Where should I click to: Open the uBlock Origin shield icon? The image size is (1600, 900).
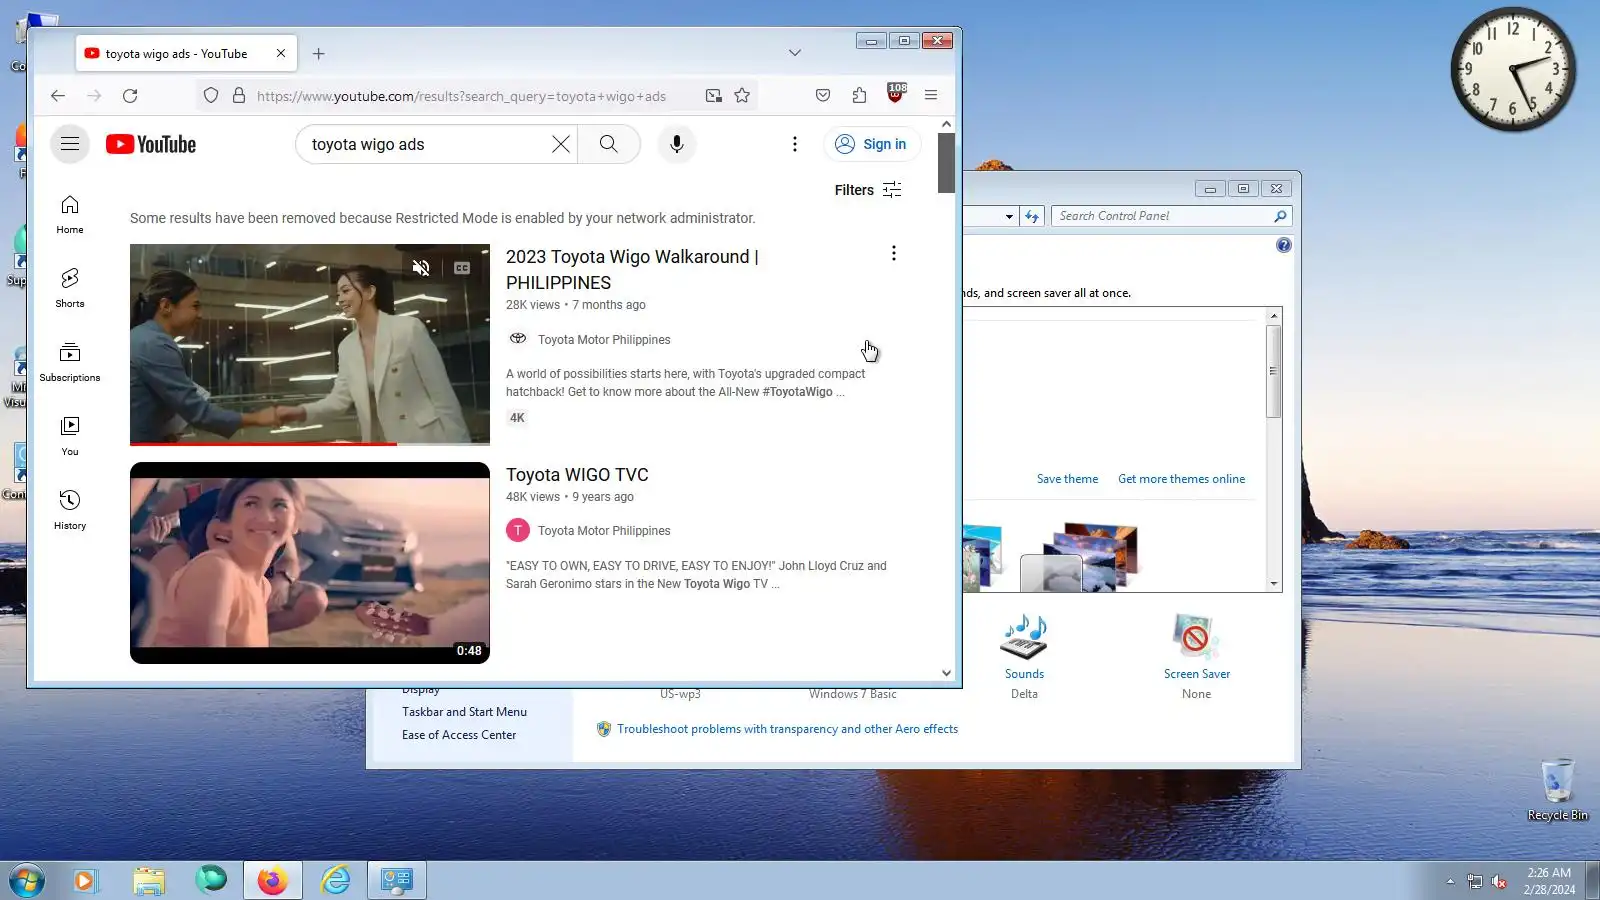[x=896, y=94]
